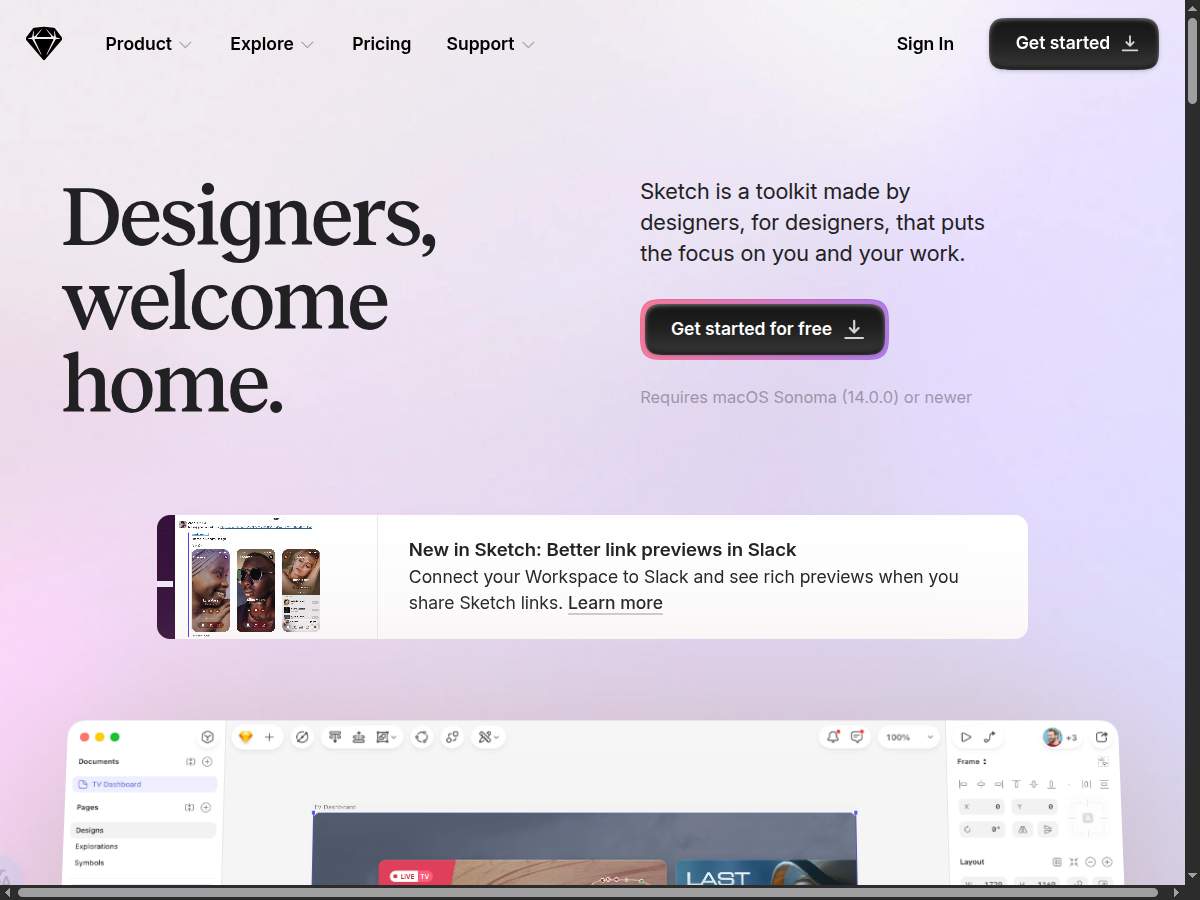Click the flip horizontal icon in inspector
The image size is (1200, 900).
[1022, 829]
